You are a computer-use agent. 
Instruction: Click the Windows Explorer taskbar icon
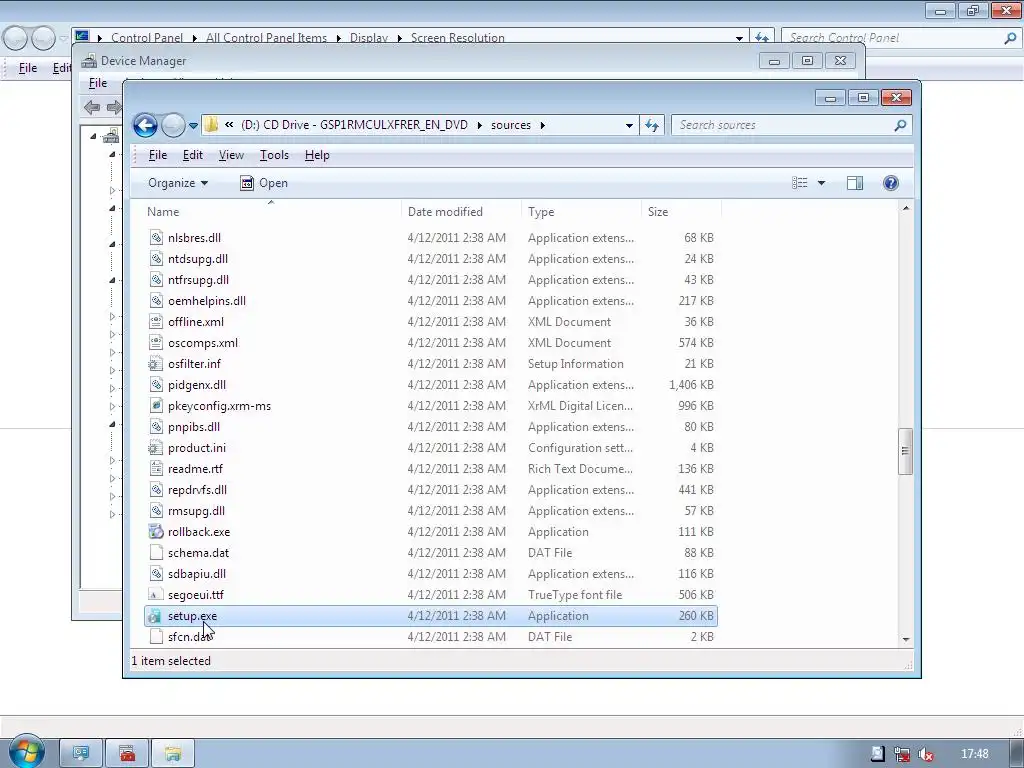pyautogui.click(x=173, y=754)
